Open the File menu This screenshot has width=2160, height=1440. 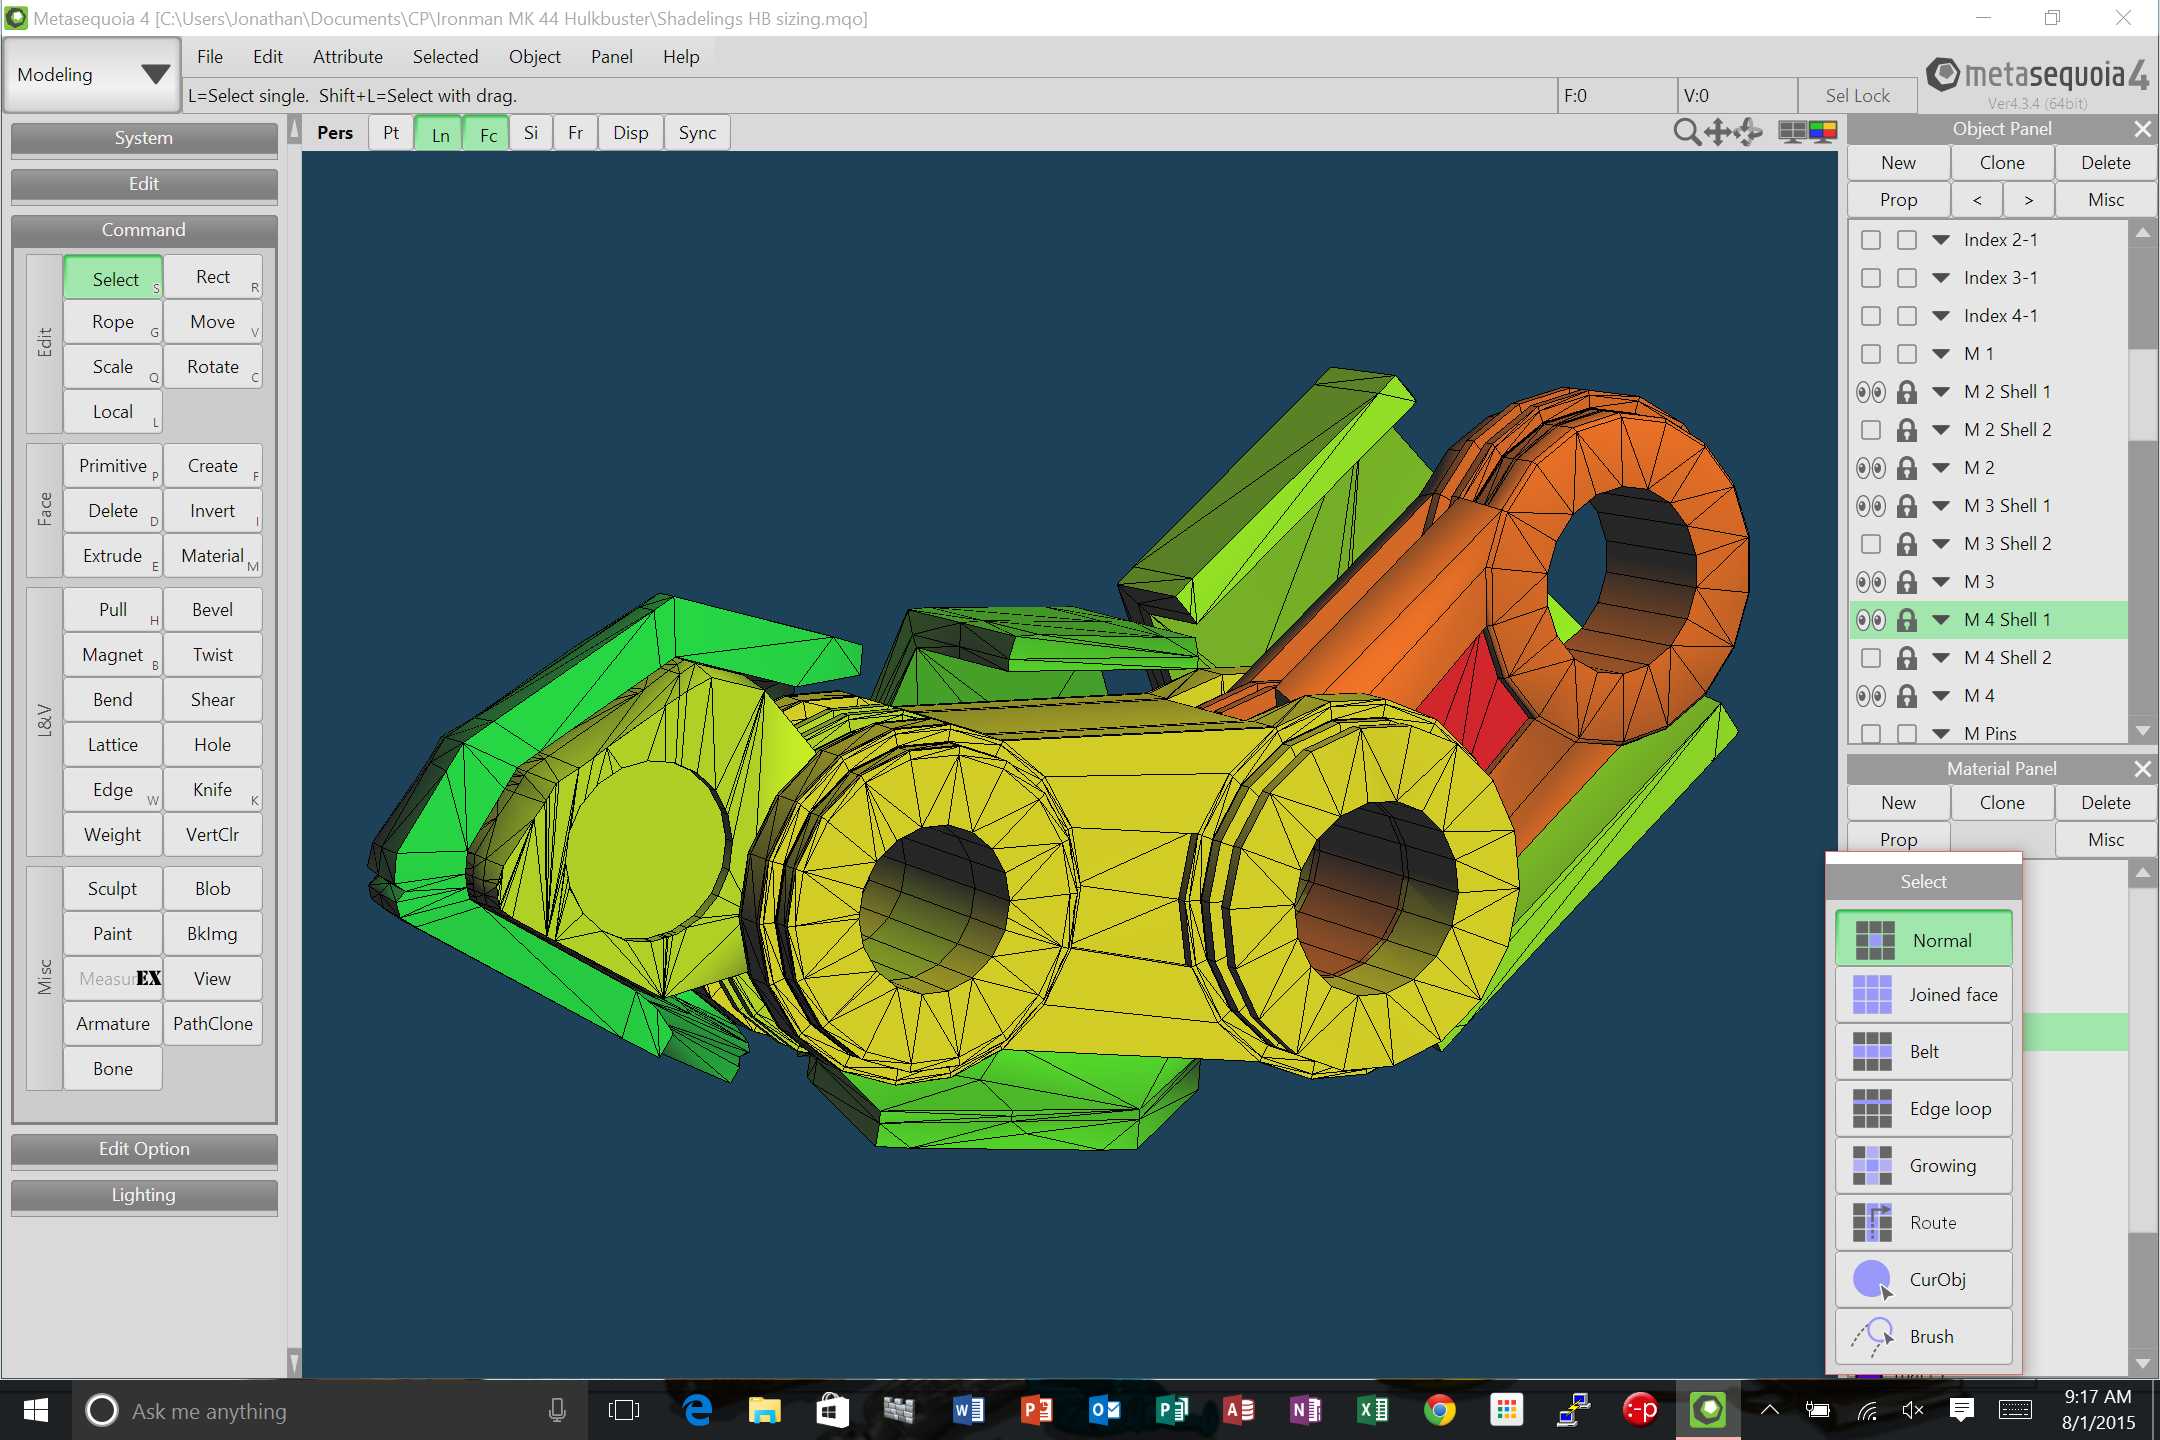click(210, 57)
